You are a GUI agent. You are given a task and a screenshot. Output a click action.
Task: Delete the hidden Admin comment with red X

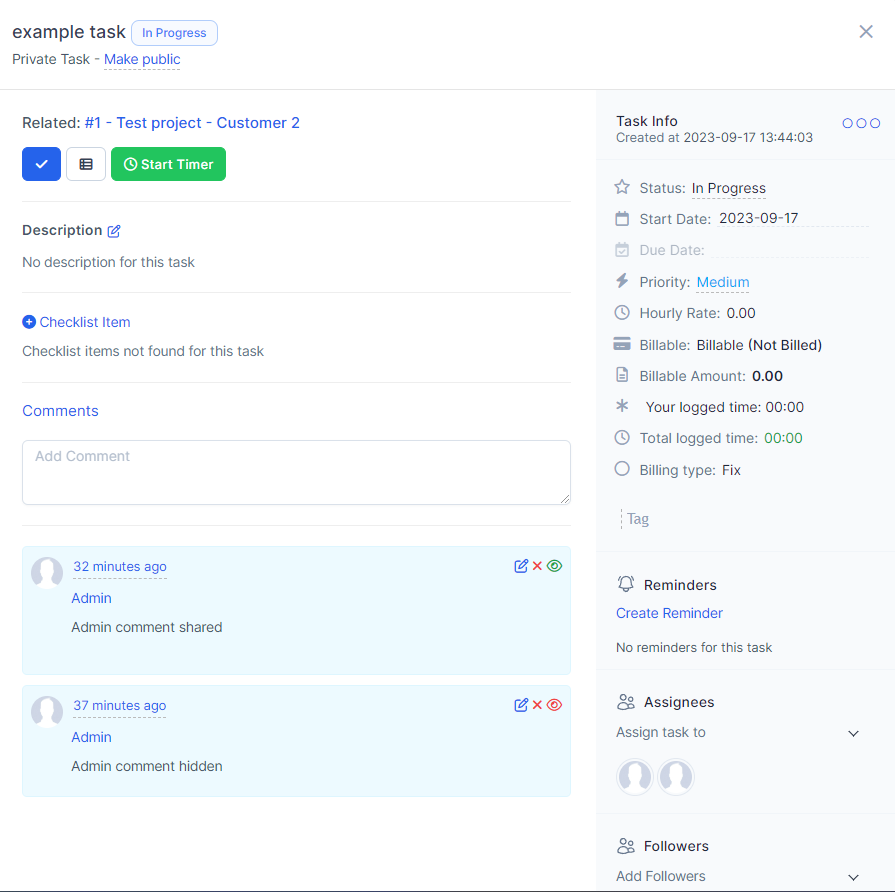pos(538,704)
